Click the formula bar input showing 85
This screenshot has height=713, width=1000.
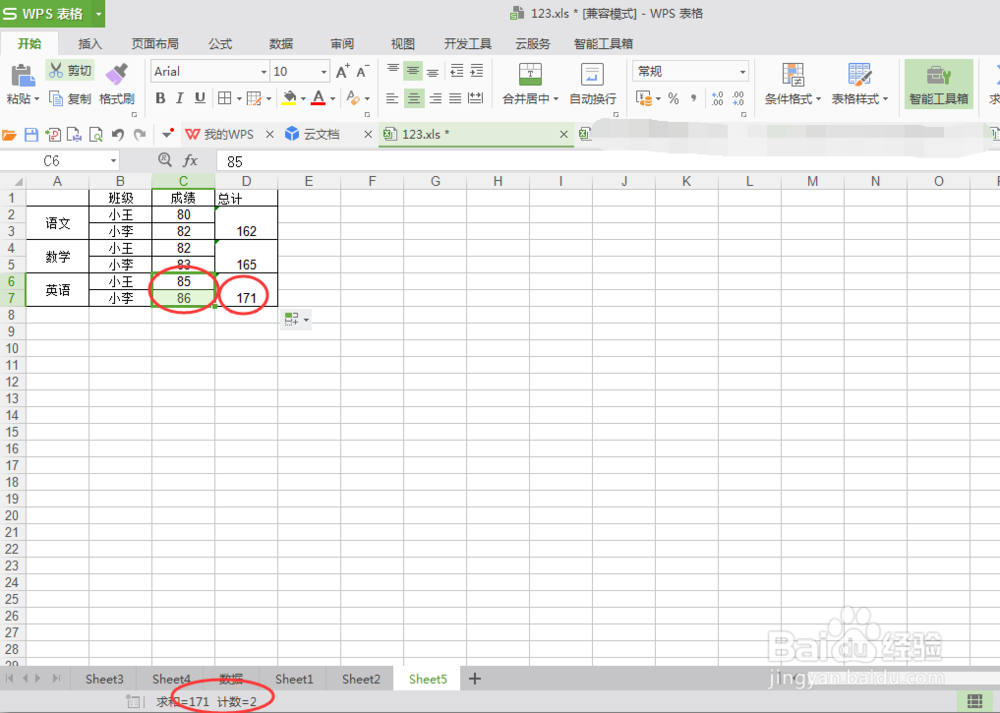click(x=606, y=161)
